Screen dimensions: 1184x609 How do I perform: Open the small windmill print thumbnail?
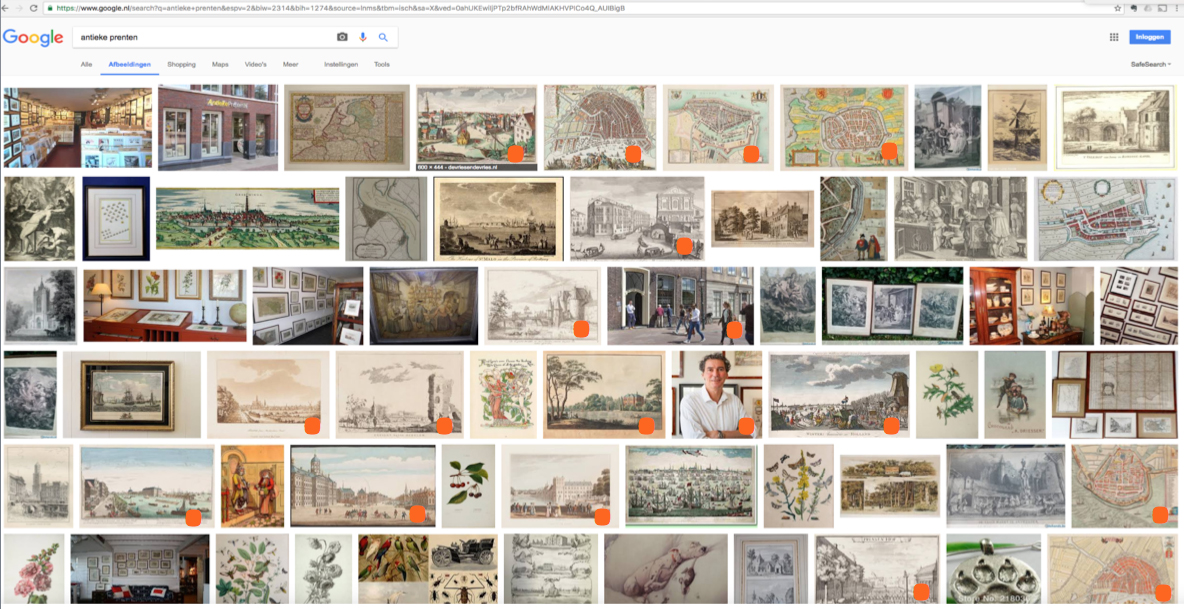[x=1017, y=128]
